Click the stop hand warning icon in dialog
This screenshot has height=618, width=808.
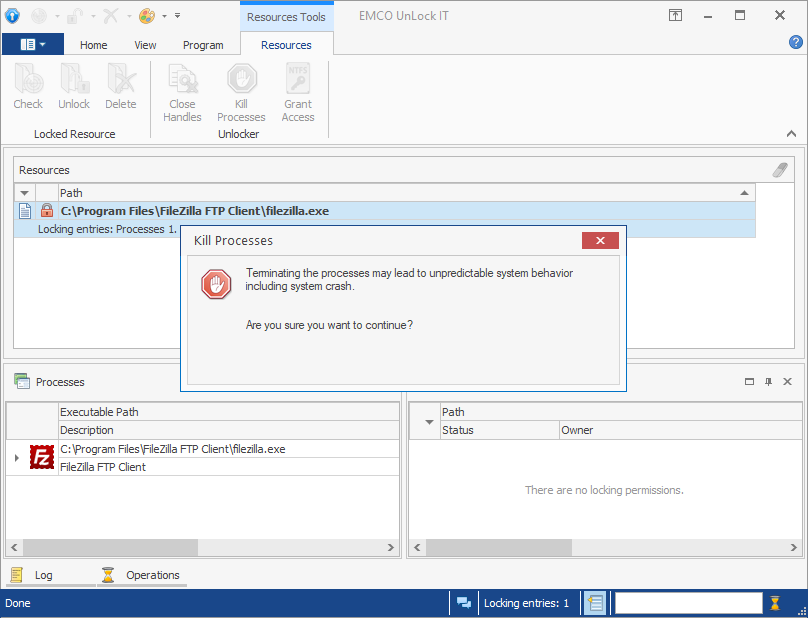click(x=216, y=284)
